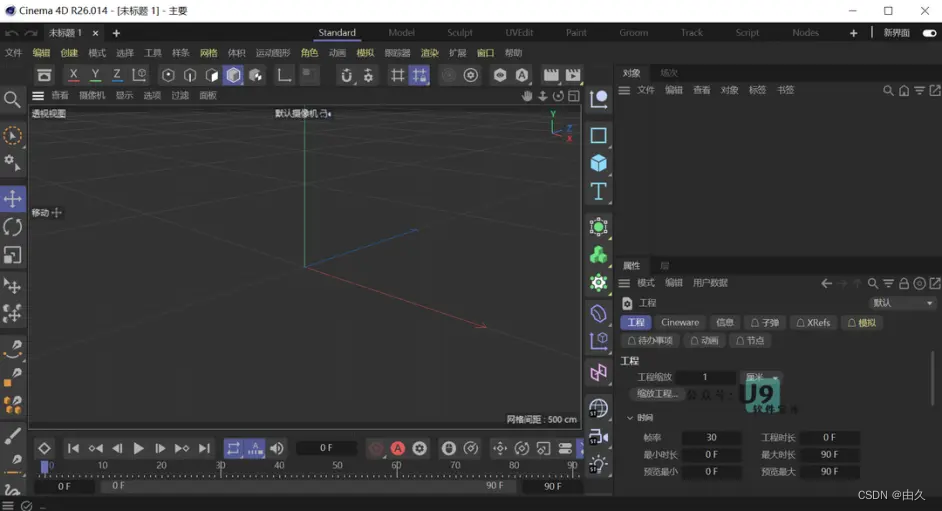Open the XRefs tab
The height and width of the screenshot is (511, 942).
coord(813,323)
